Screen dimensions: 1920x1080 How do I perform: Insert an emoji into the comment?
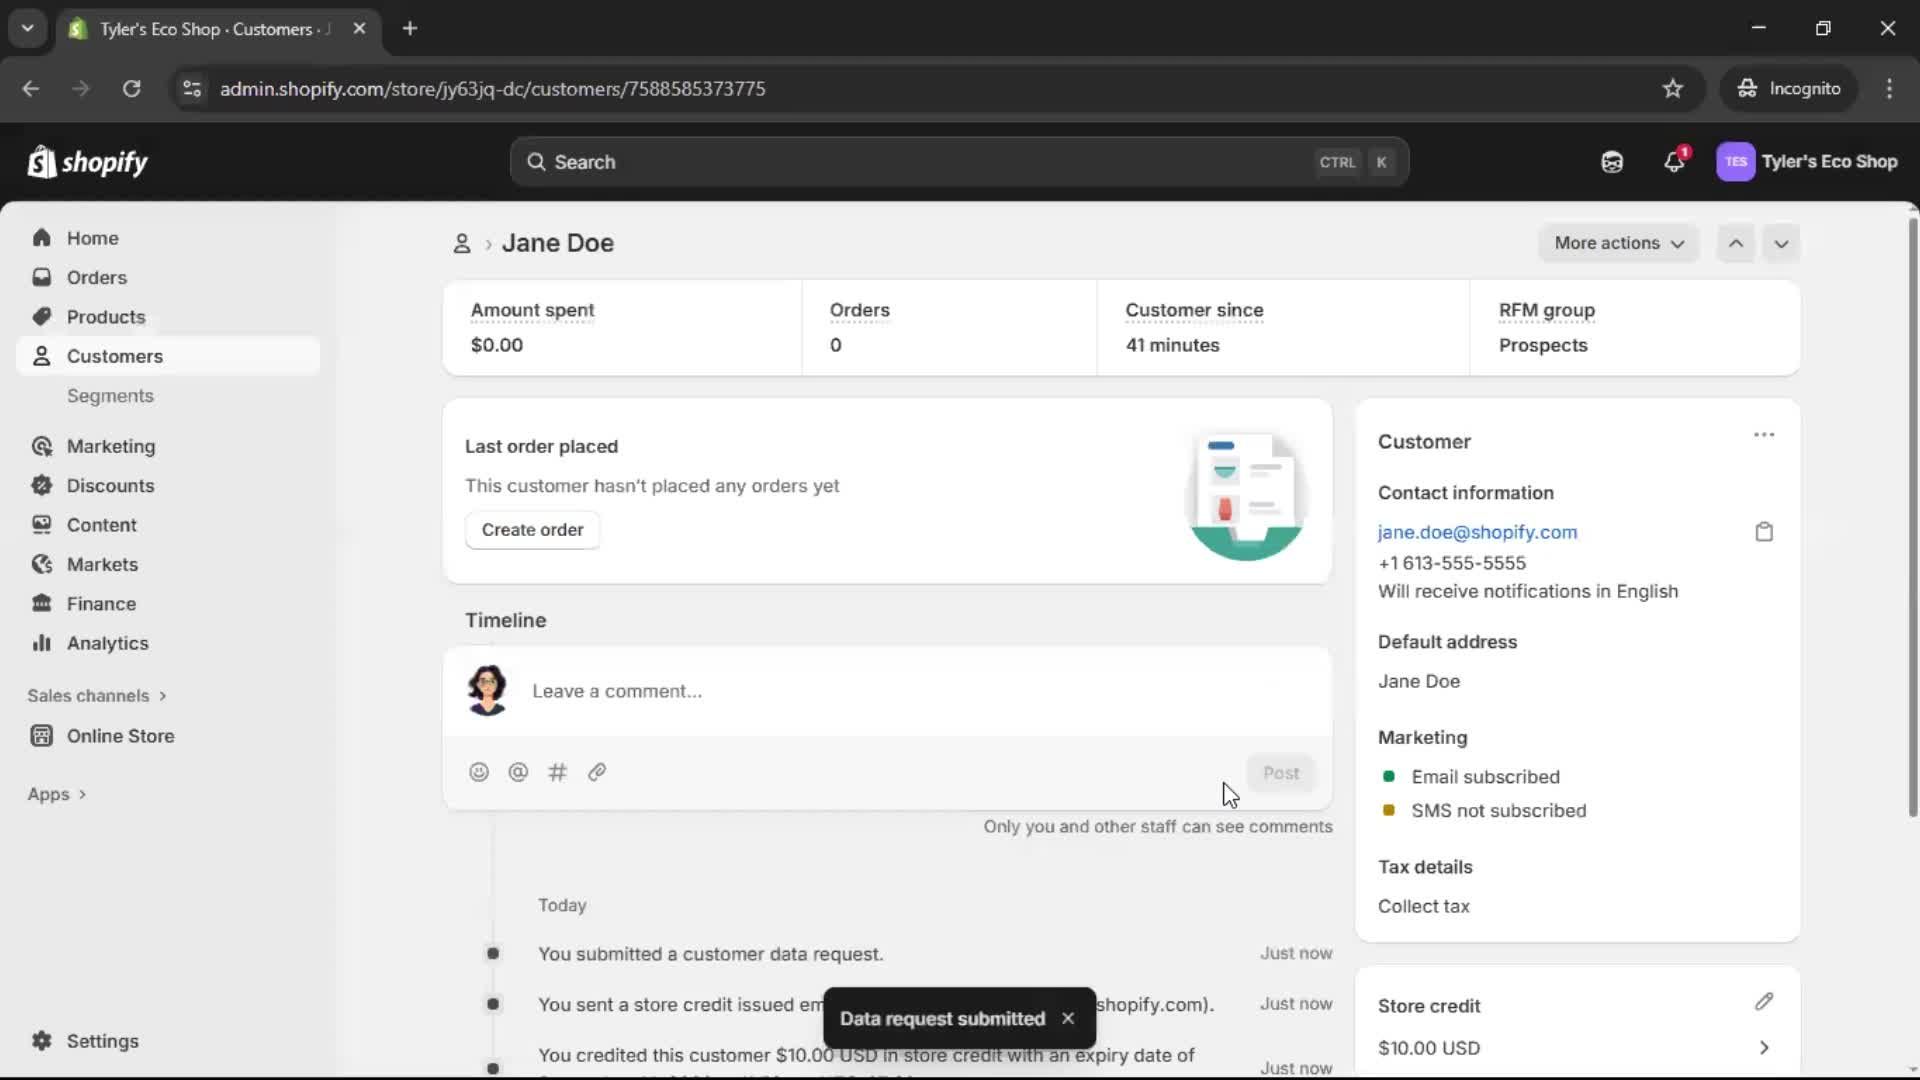[478, 772]
